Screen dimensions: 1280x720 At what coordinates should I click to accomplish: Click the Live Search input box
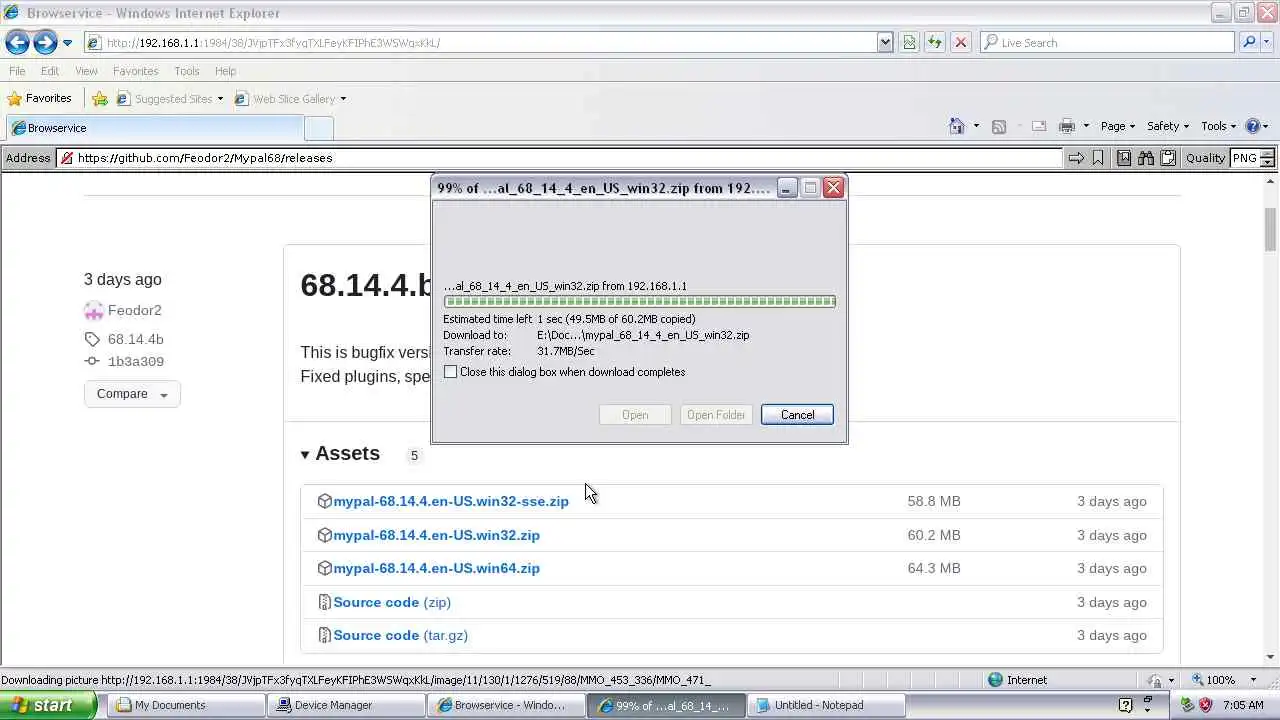click(x=1108, y=42)
